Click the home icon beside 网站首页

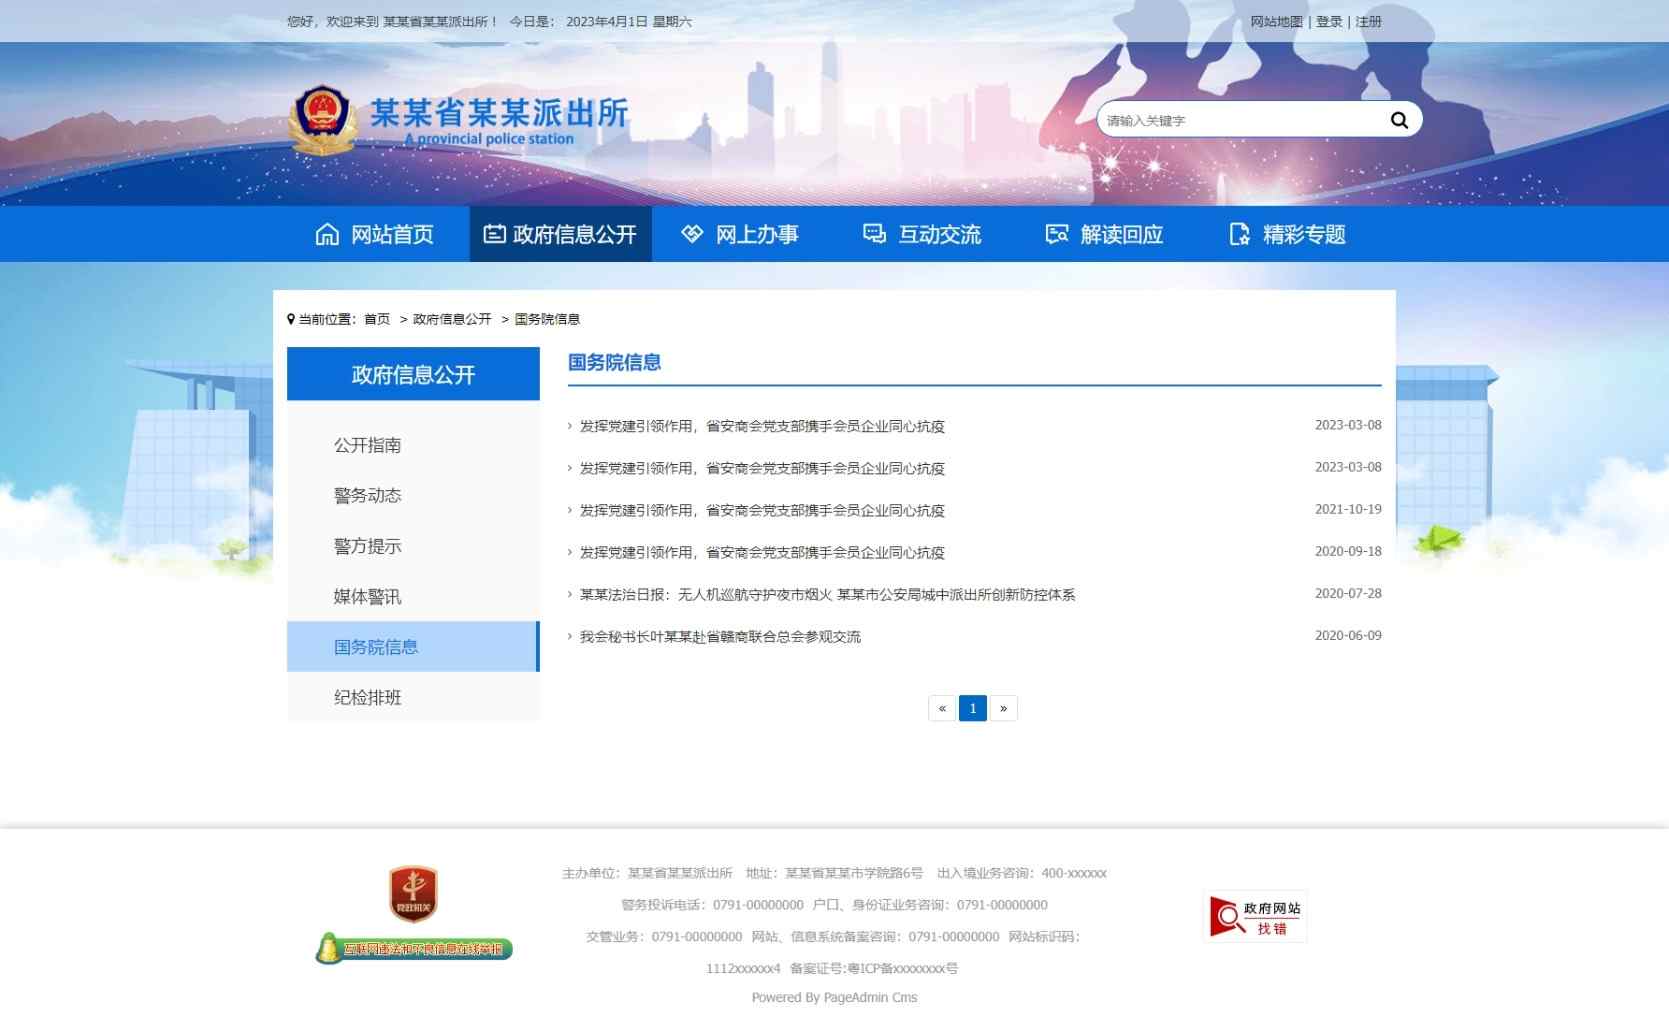327,234
